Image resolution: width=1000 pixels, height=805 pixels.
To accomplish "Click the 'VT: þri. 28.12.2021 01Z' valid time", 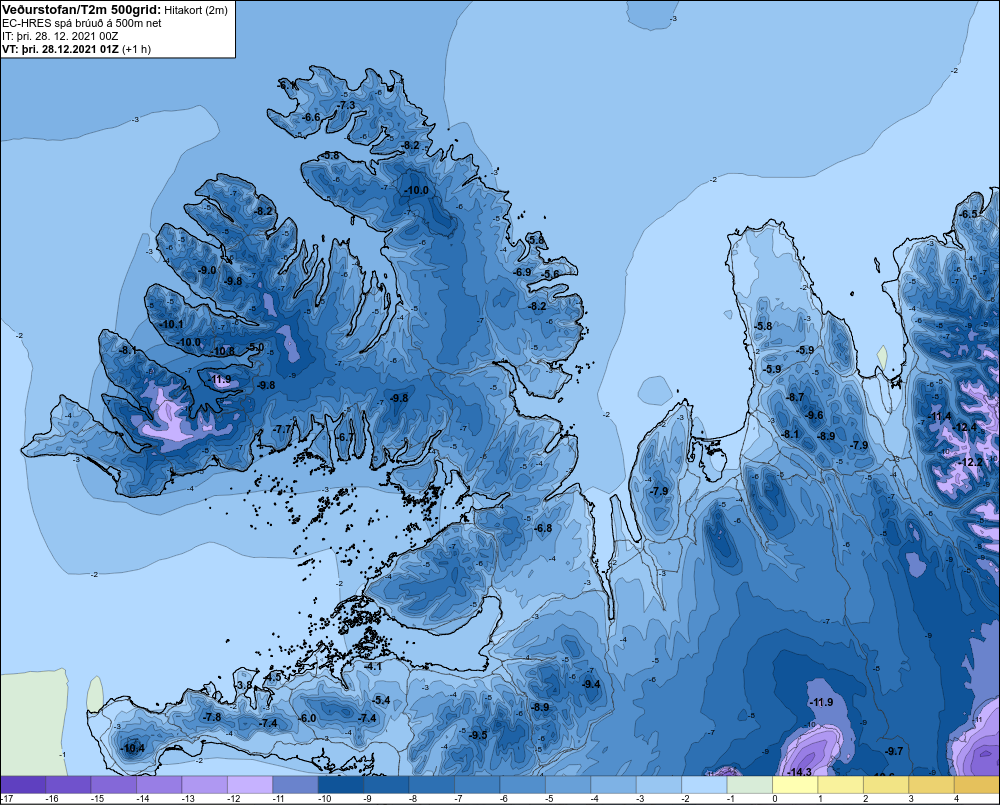I will (60, 49).
